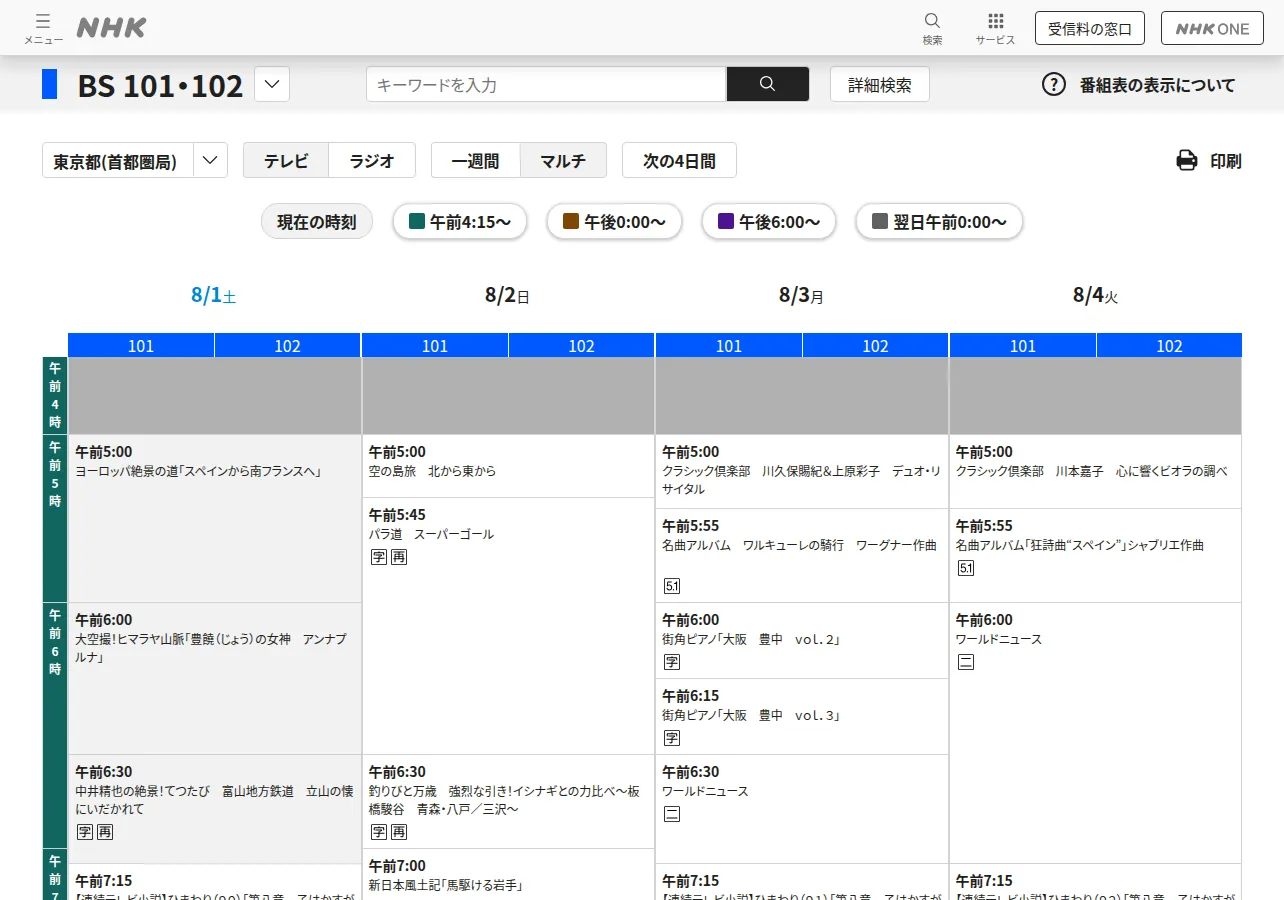Click 字 icon under 中井精也の絶景!てつたび
The height and width of the screenshot is (900, 1284).
tap(84, 832)
